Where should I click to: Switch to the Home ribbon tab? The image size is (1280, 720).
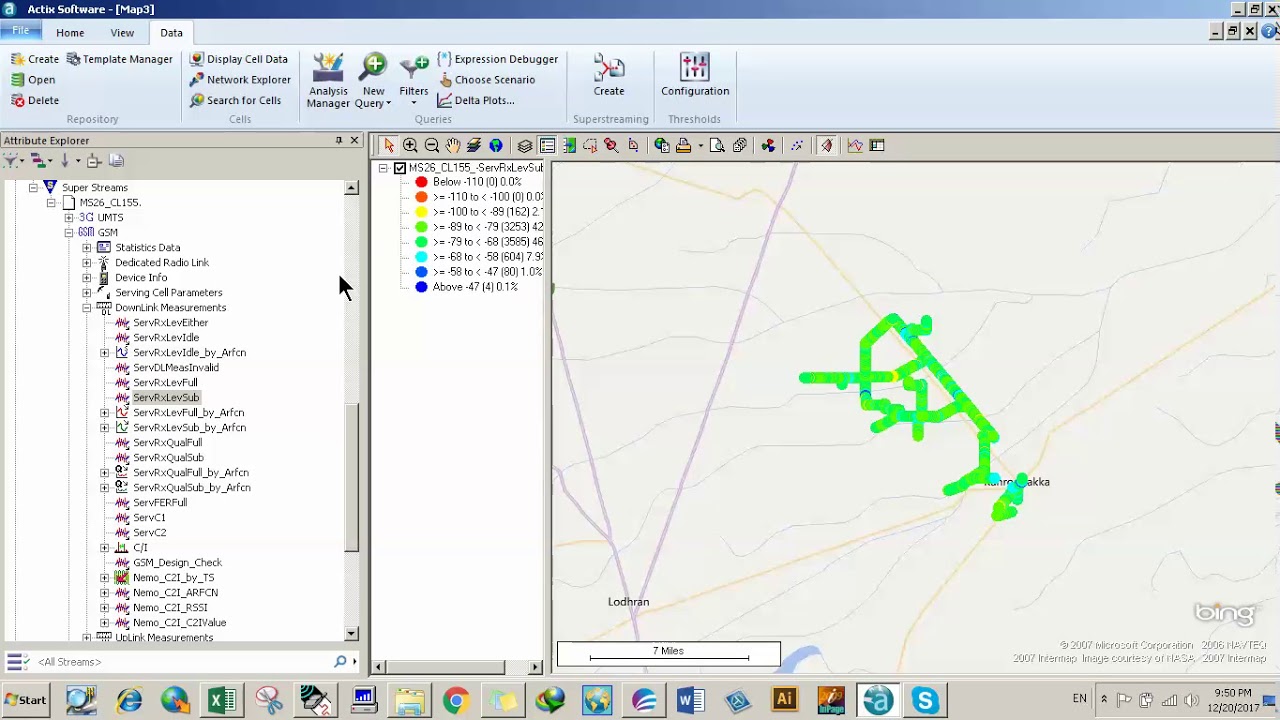coord(70,33)
